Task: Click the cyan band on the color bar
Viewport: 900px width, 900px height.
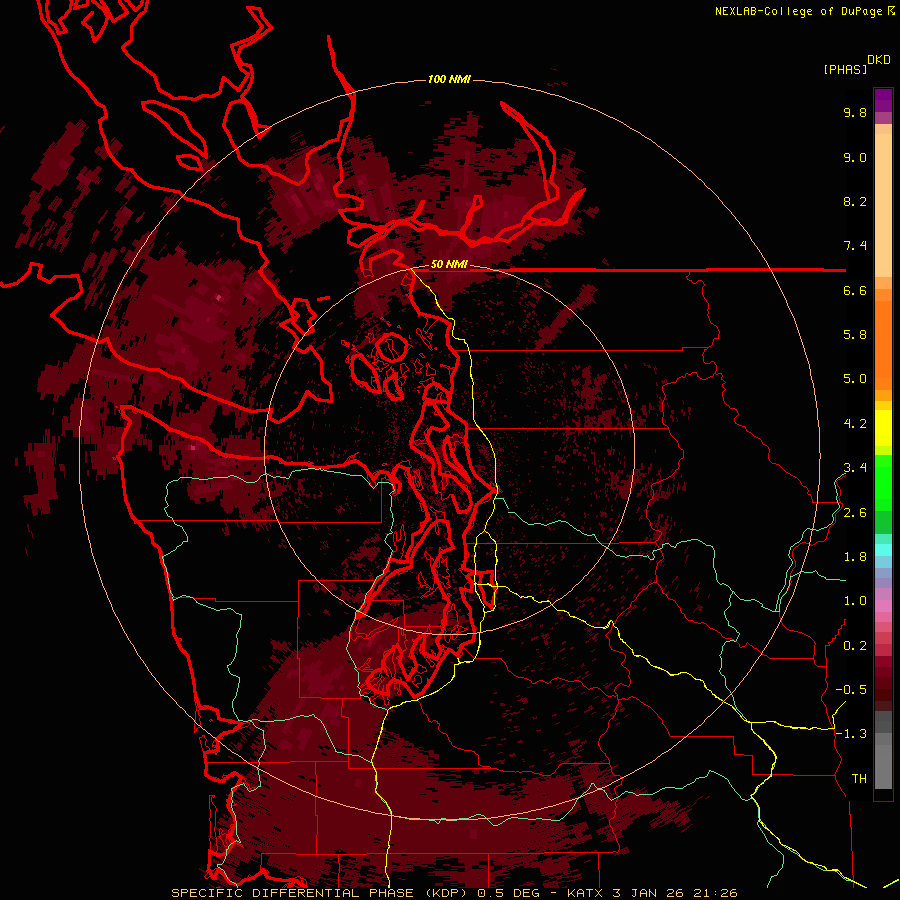Action: coord(883,550)
